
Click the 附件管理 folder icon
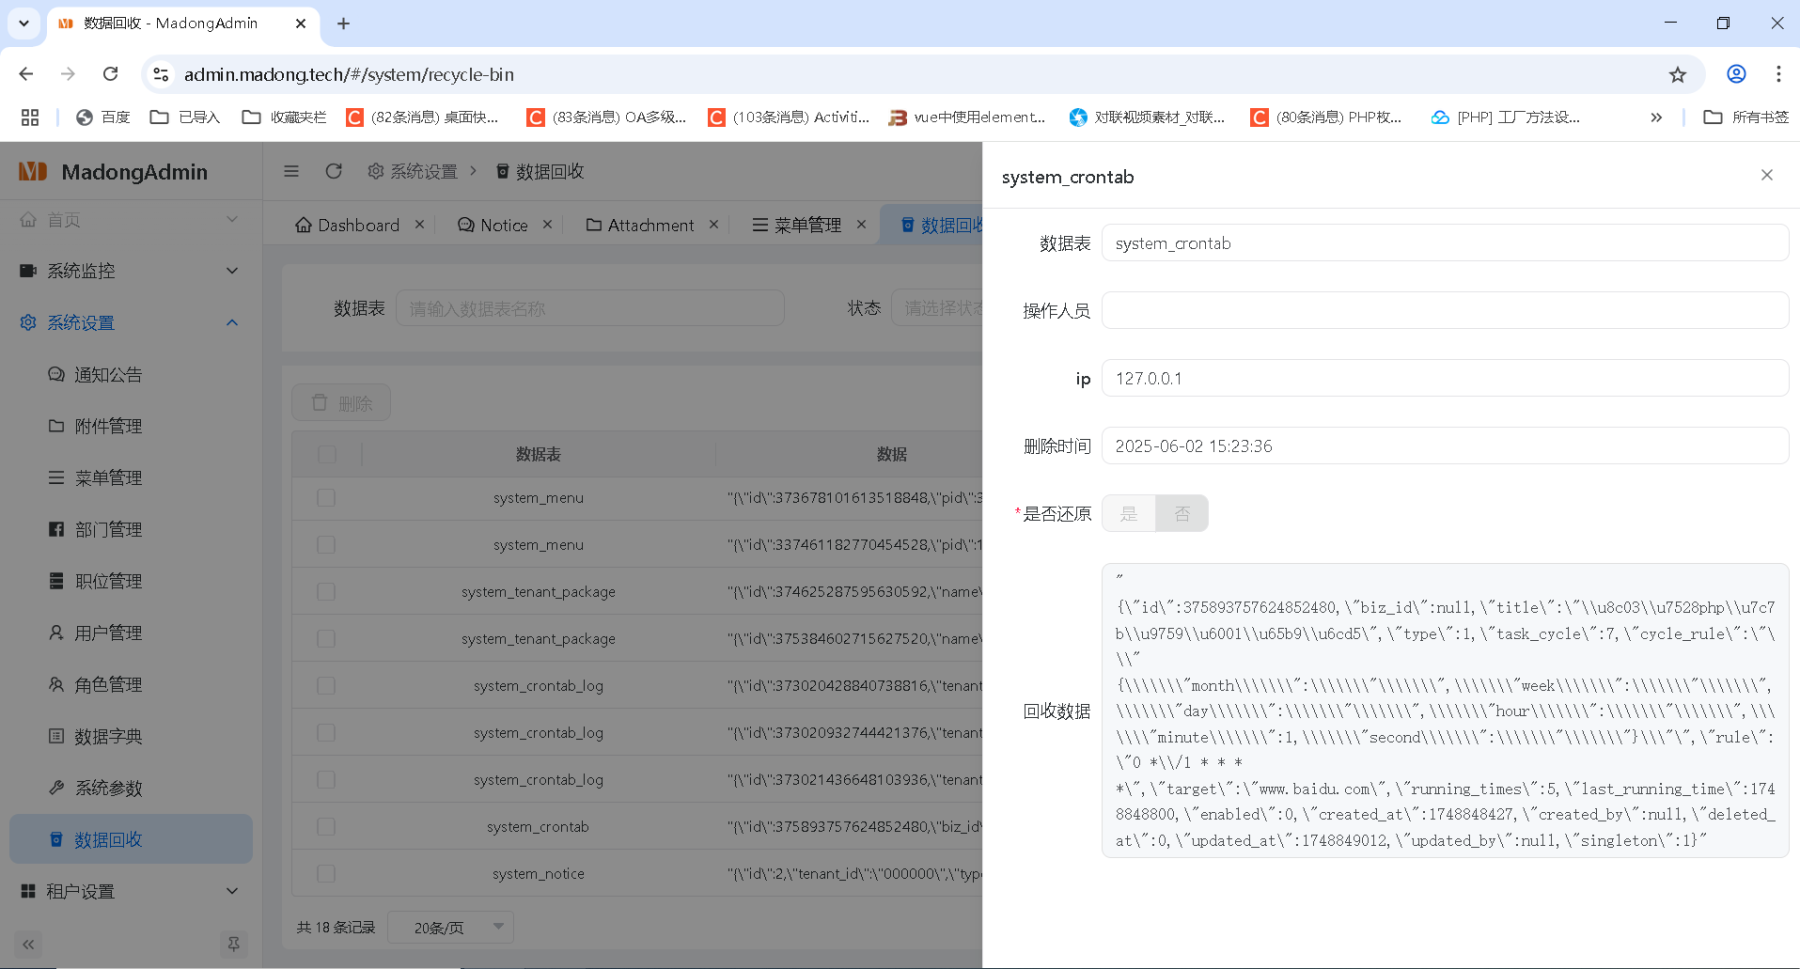[56, 426]
